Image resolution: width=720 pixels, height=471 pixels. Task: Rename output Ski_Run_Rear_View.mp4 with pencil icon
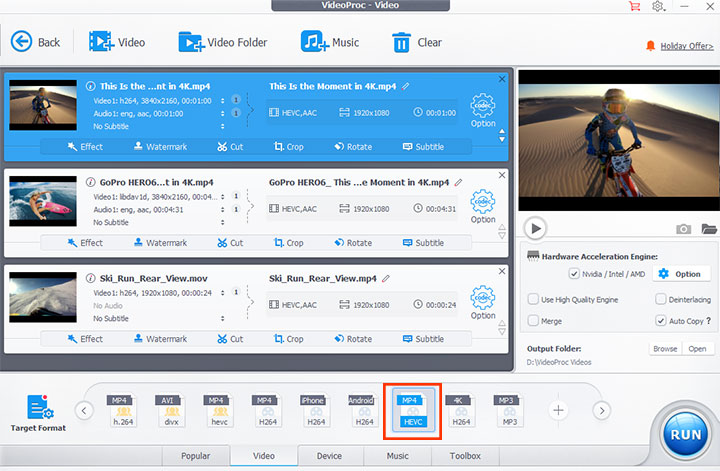pyautogui.click(x=386, y=278)
